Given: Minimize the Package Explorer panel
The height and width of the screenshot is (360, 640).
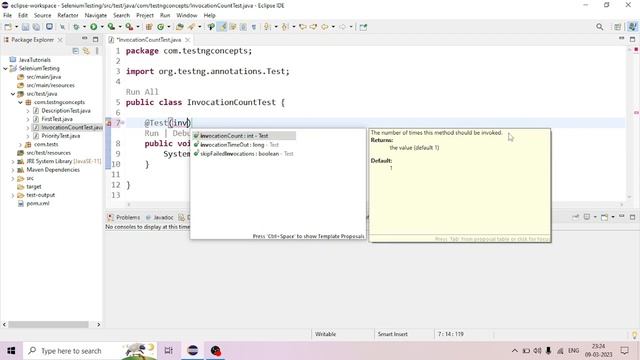Looking at the screenshot, I should pyautogui.click(x=84, y=39).
